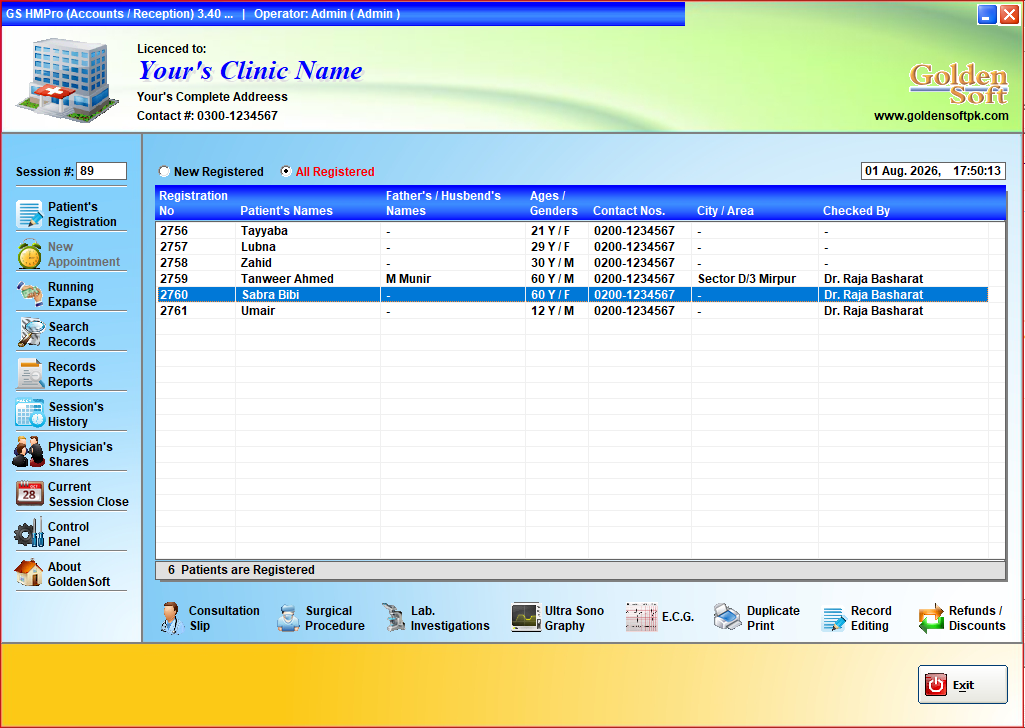Viewport: 1025px width, 728px height.
Task: Click About GoldenSoft house icon
Action: (x=29, y=573)
